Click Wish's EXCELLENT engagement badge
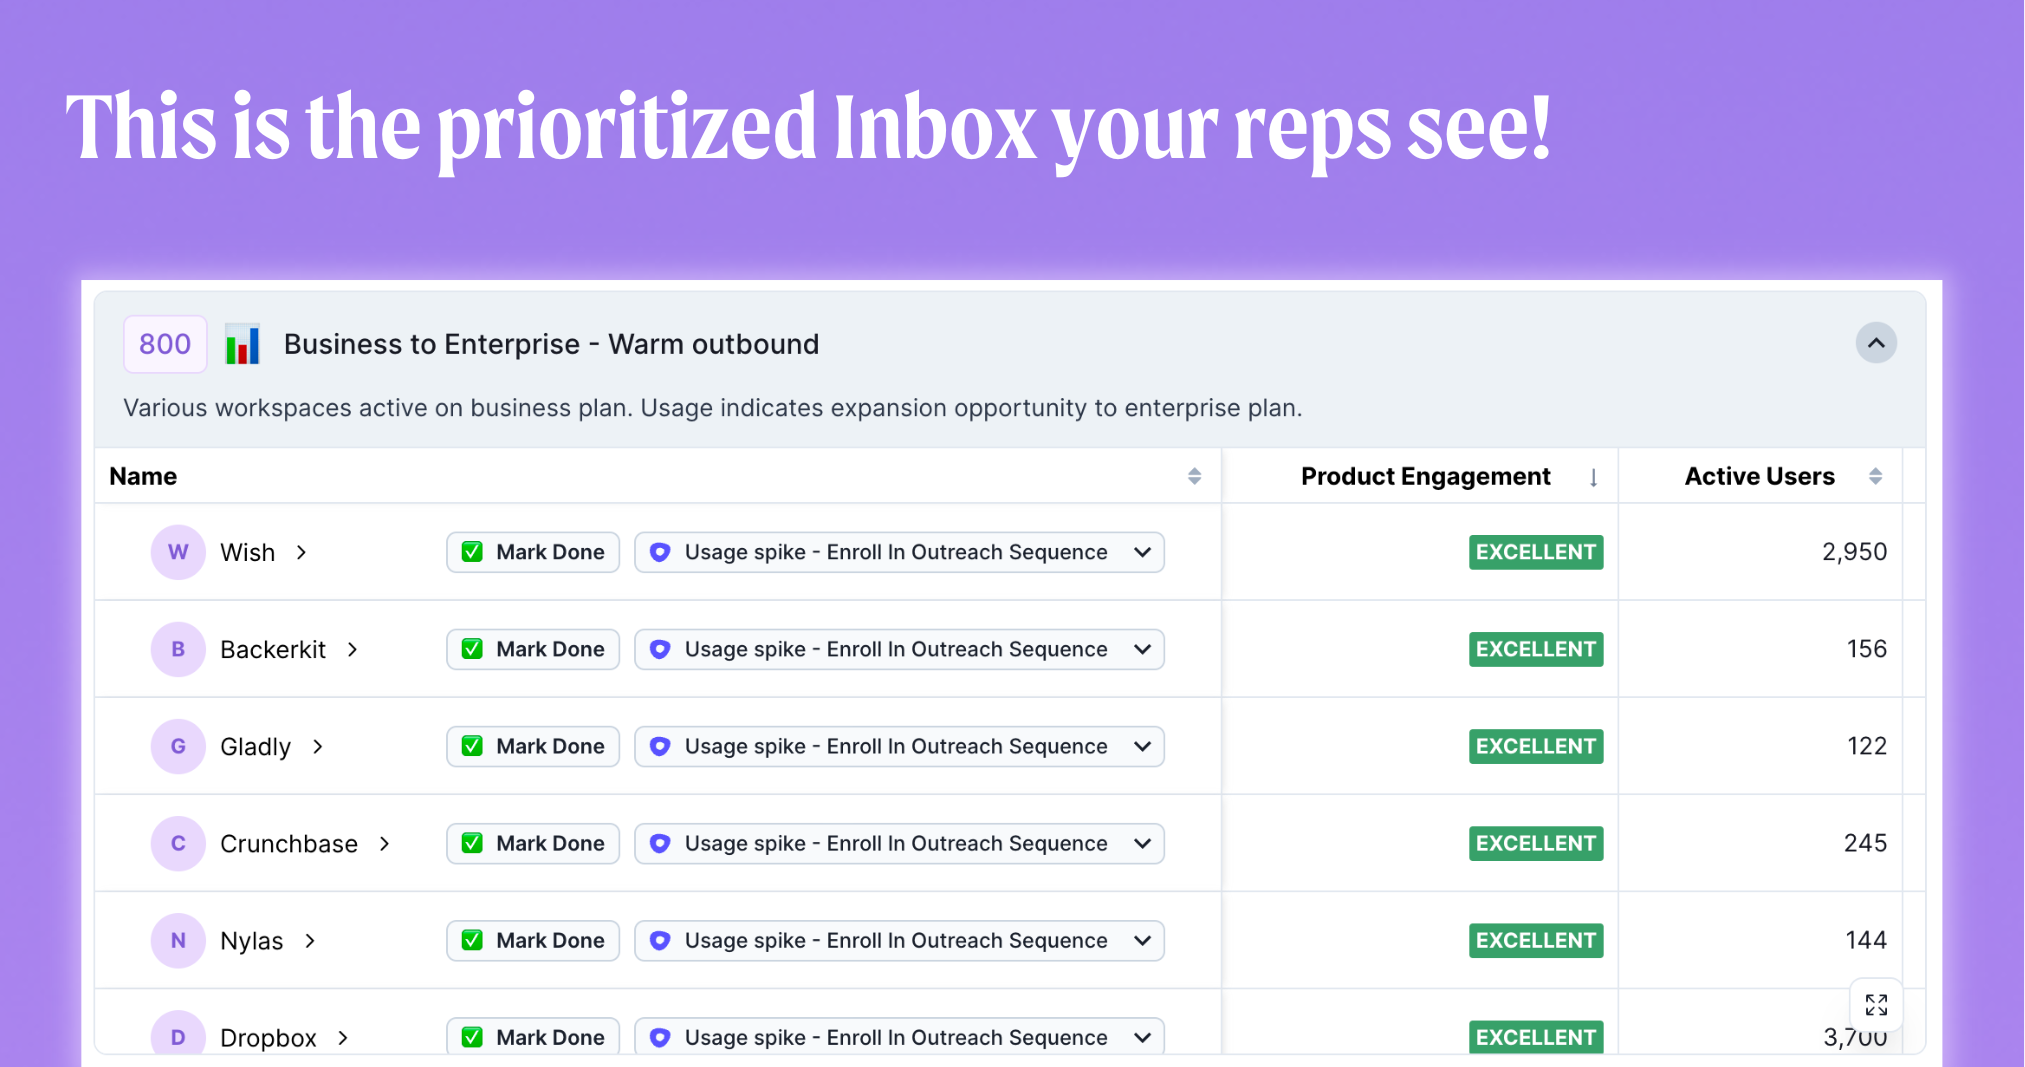2025x1067 pixels. (1536, 552)
